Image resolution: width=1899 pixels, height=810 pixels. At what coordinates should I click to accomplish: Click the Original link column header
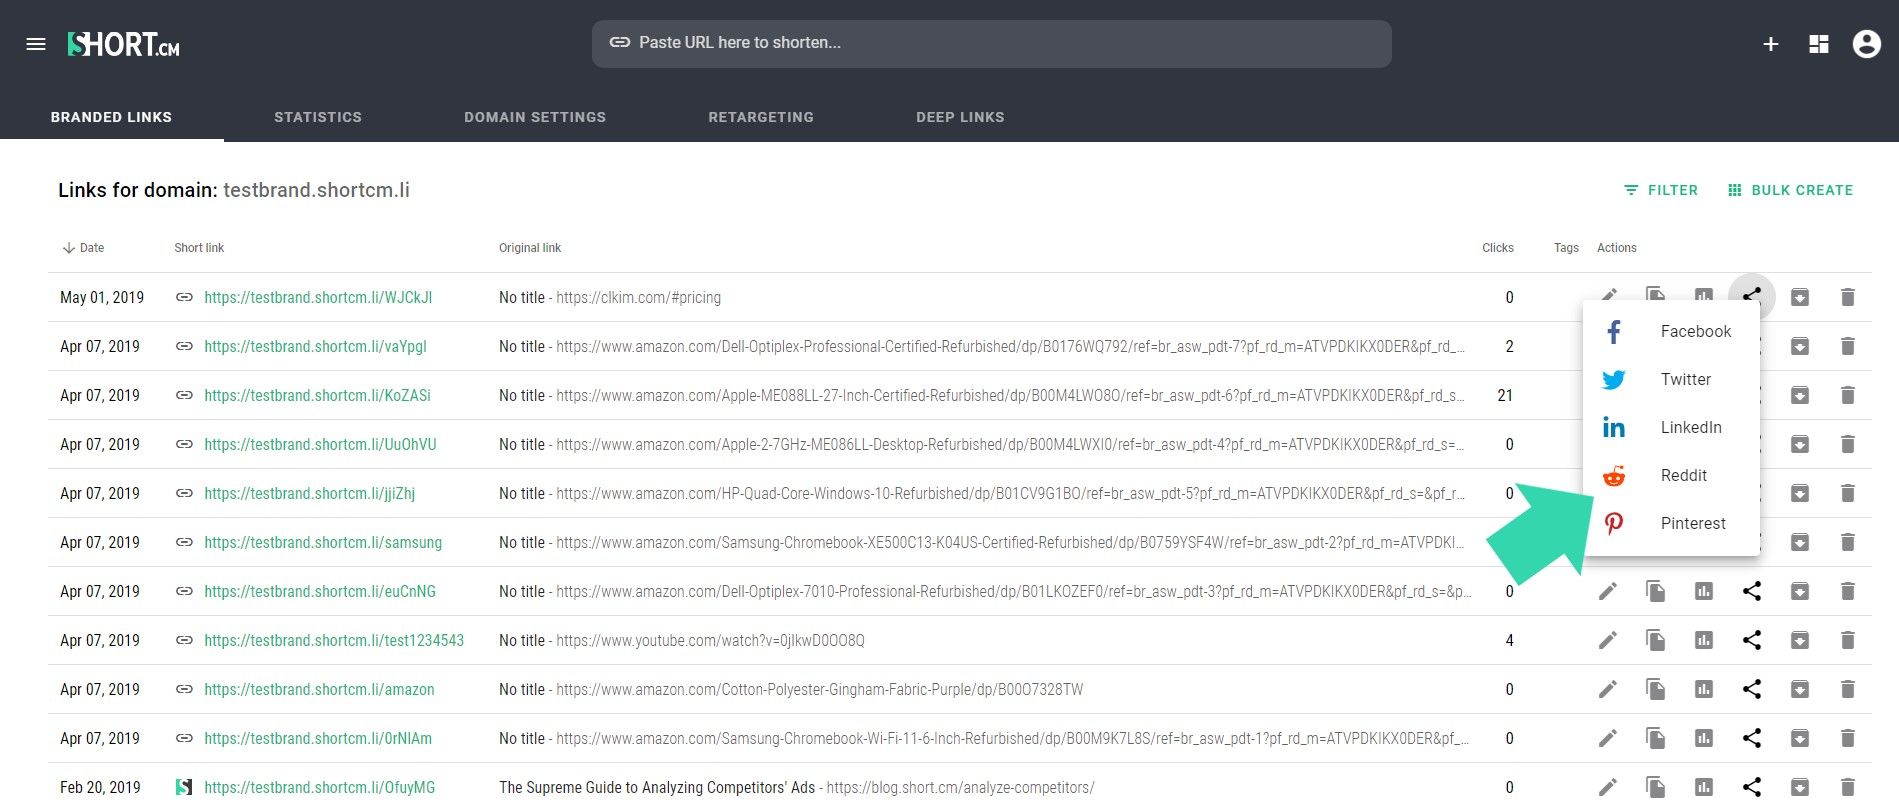click(x=530, y=247)
